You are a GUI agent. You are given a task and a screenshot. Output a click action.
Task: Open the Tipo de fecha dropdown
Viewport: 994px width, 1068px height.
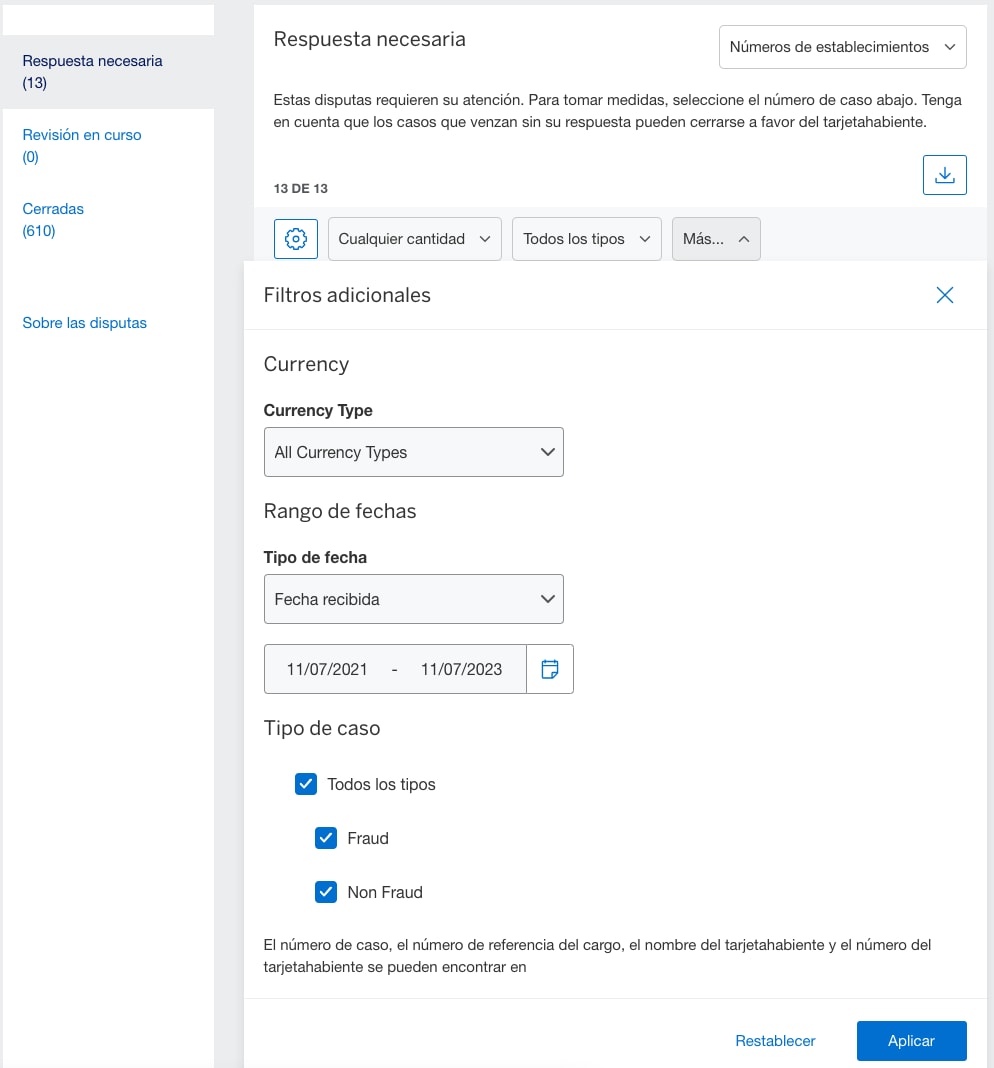pyautogui.click(x=413, y=598)
